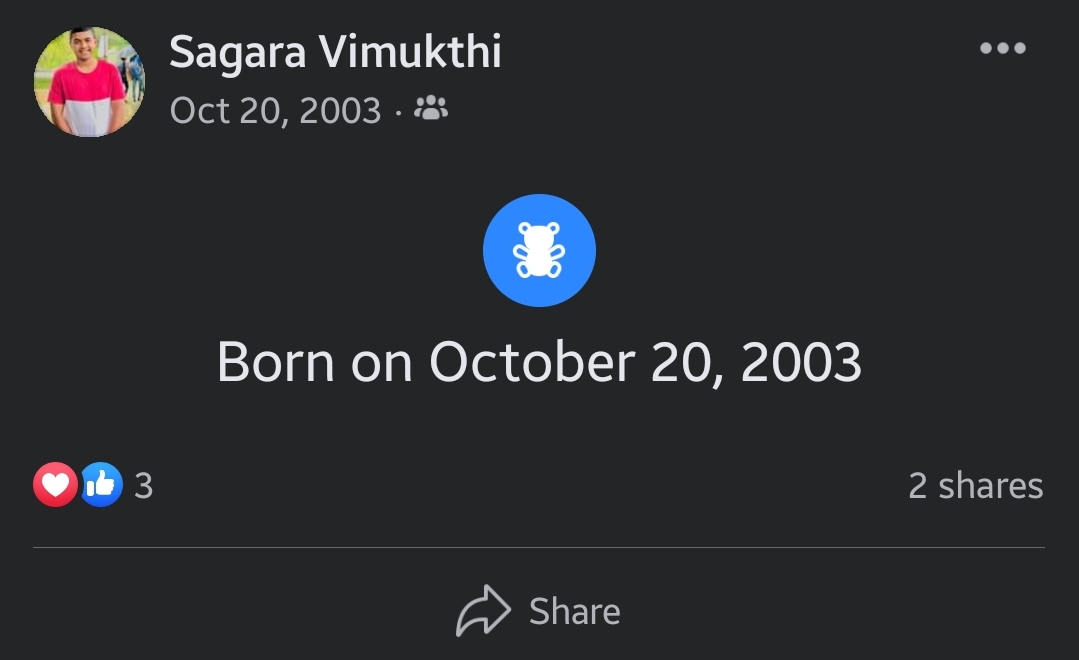Click the Share arrow icon
Image resolution: width=1079 pixels, height=660 pixels.
pyautogui.click(x=483, y=610)
